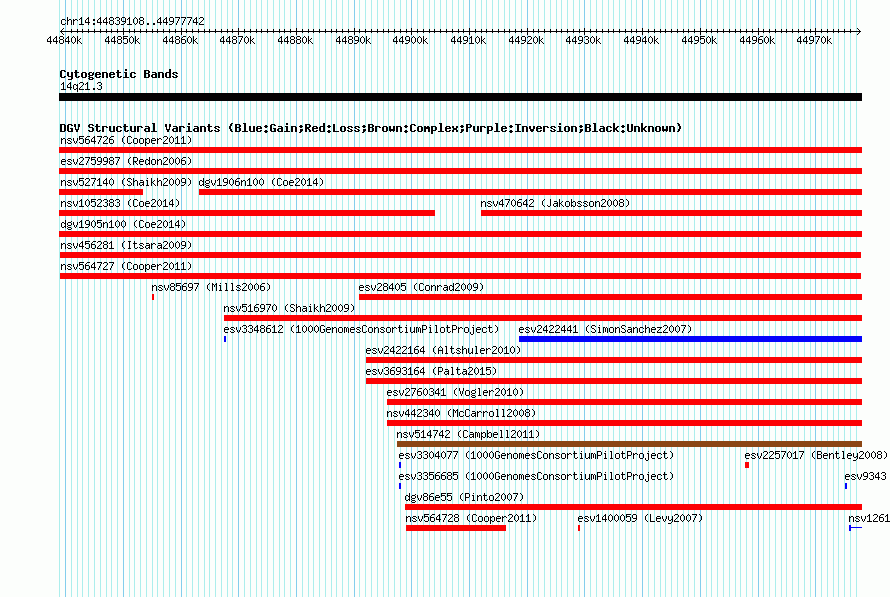Select the nsv470642 (Jakobsson2008) label
The height and width of the screenshot is (597, 890).
coord(555,203)
